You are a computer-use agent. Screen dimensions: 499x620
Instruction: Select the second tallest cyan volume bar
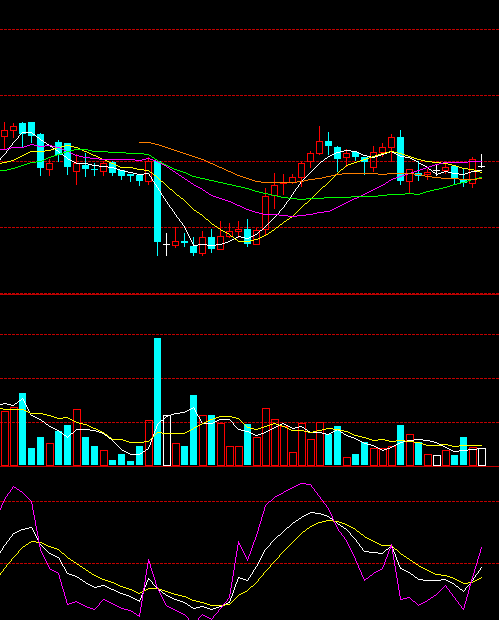193,430
